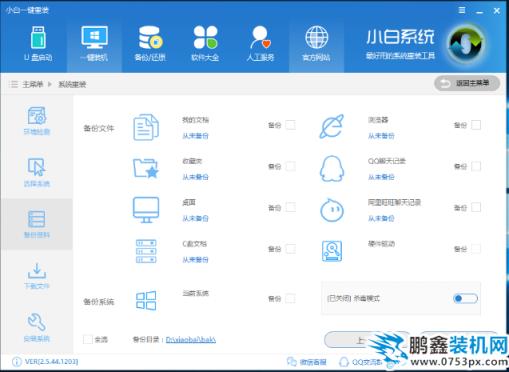Open QQ交流群 penguin icon in bottom bar
The image size is (509, 372).
(343, 362)
